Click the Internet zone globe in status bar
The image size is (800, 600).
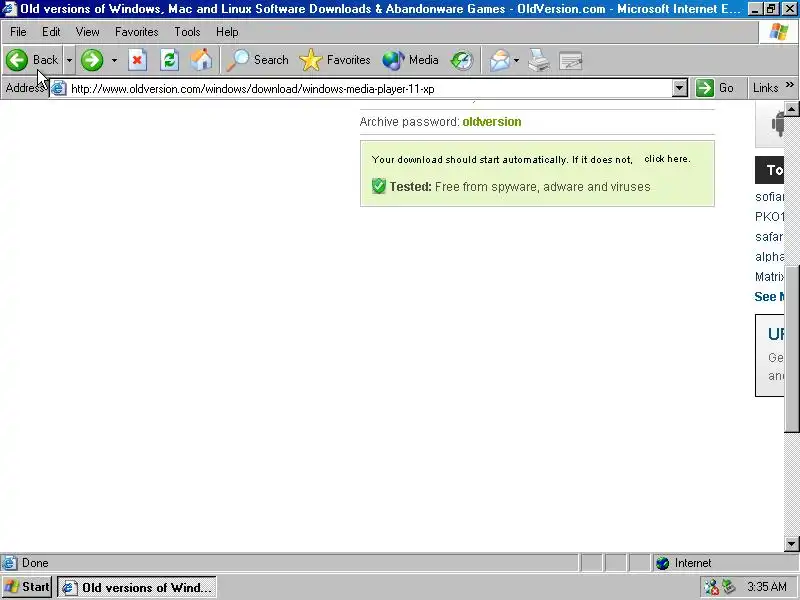click(x=662, y=563)
